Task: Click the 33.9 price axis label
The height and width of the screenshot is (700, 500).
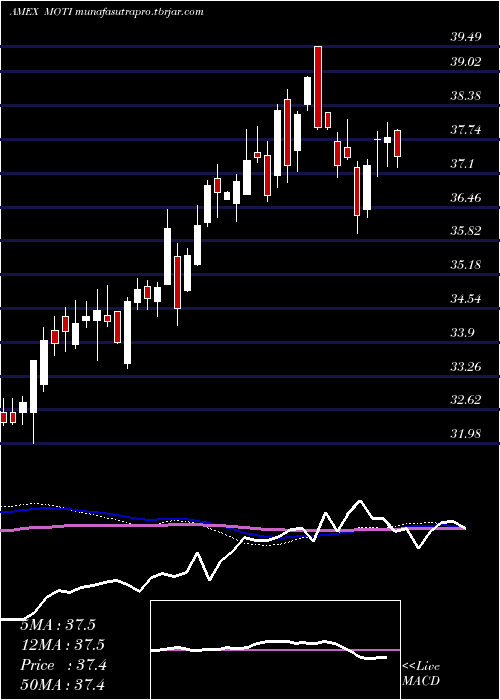Action: click(x=462, y=333)
